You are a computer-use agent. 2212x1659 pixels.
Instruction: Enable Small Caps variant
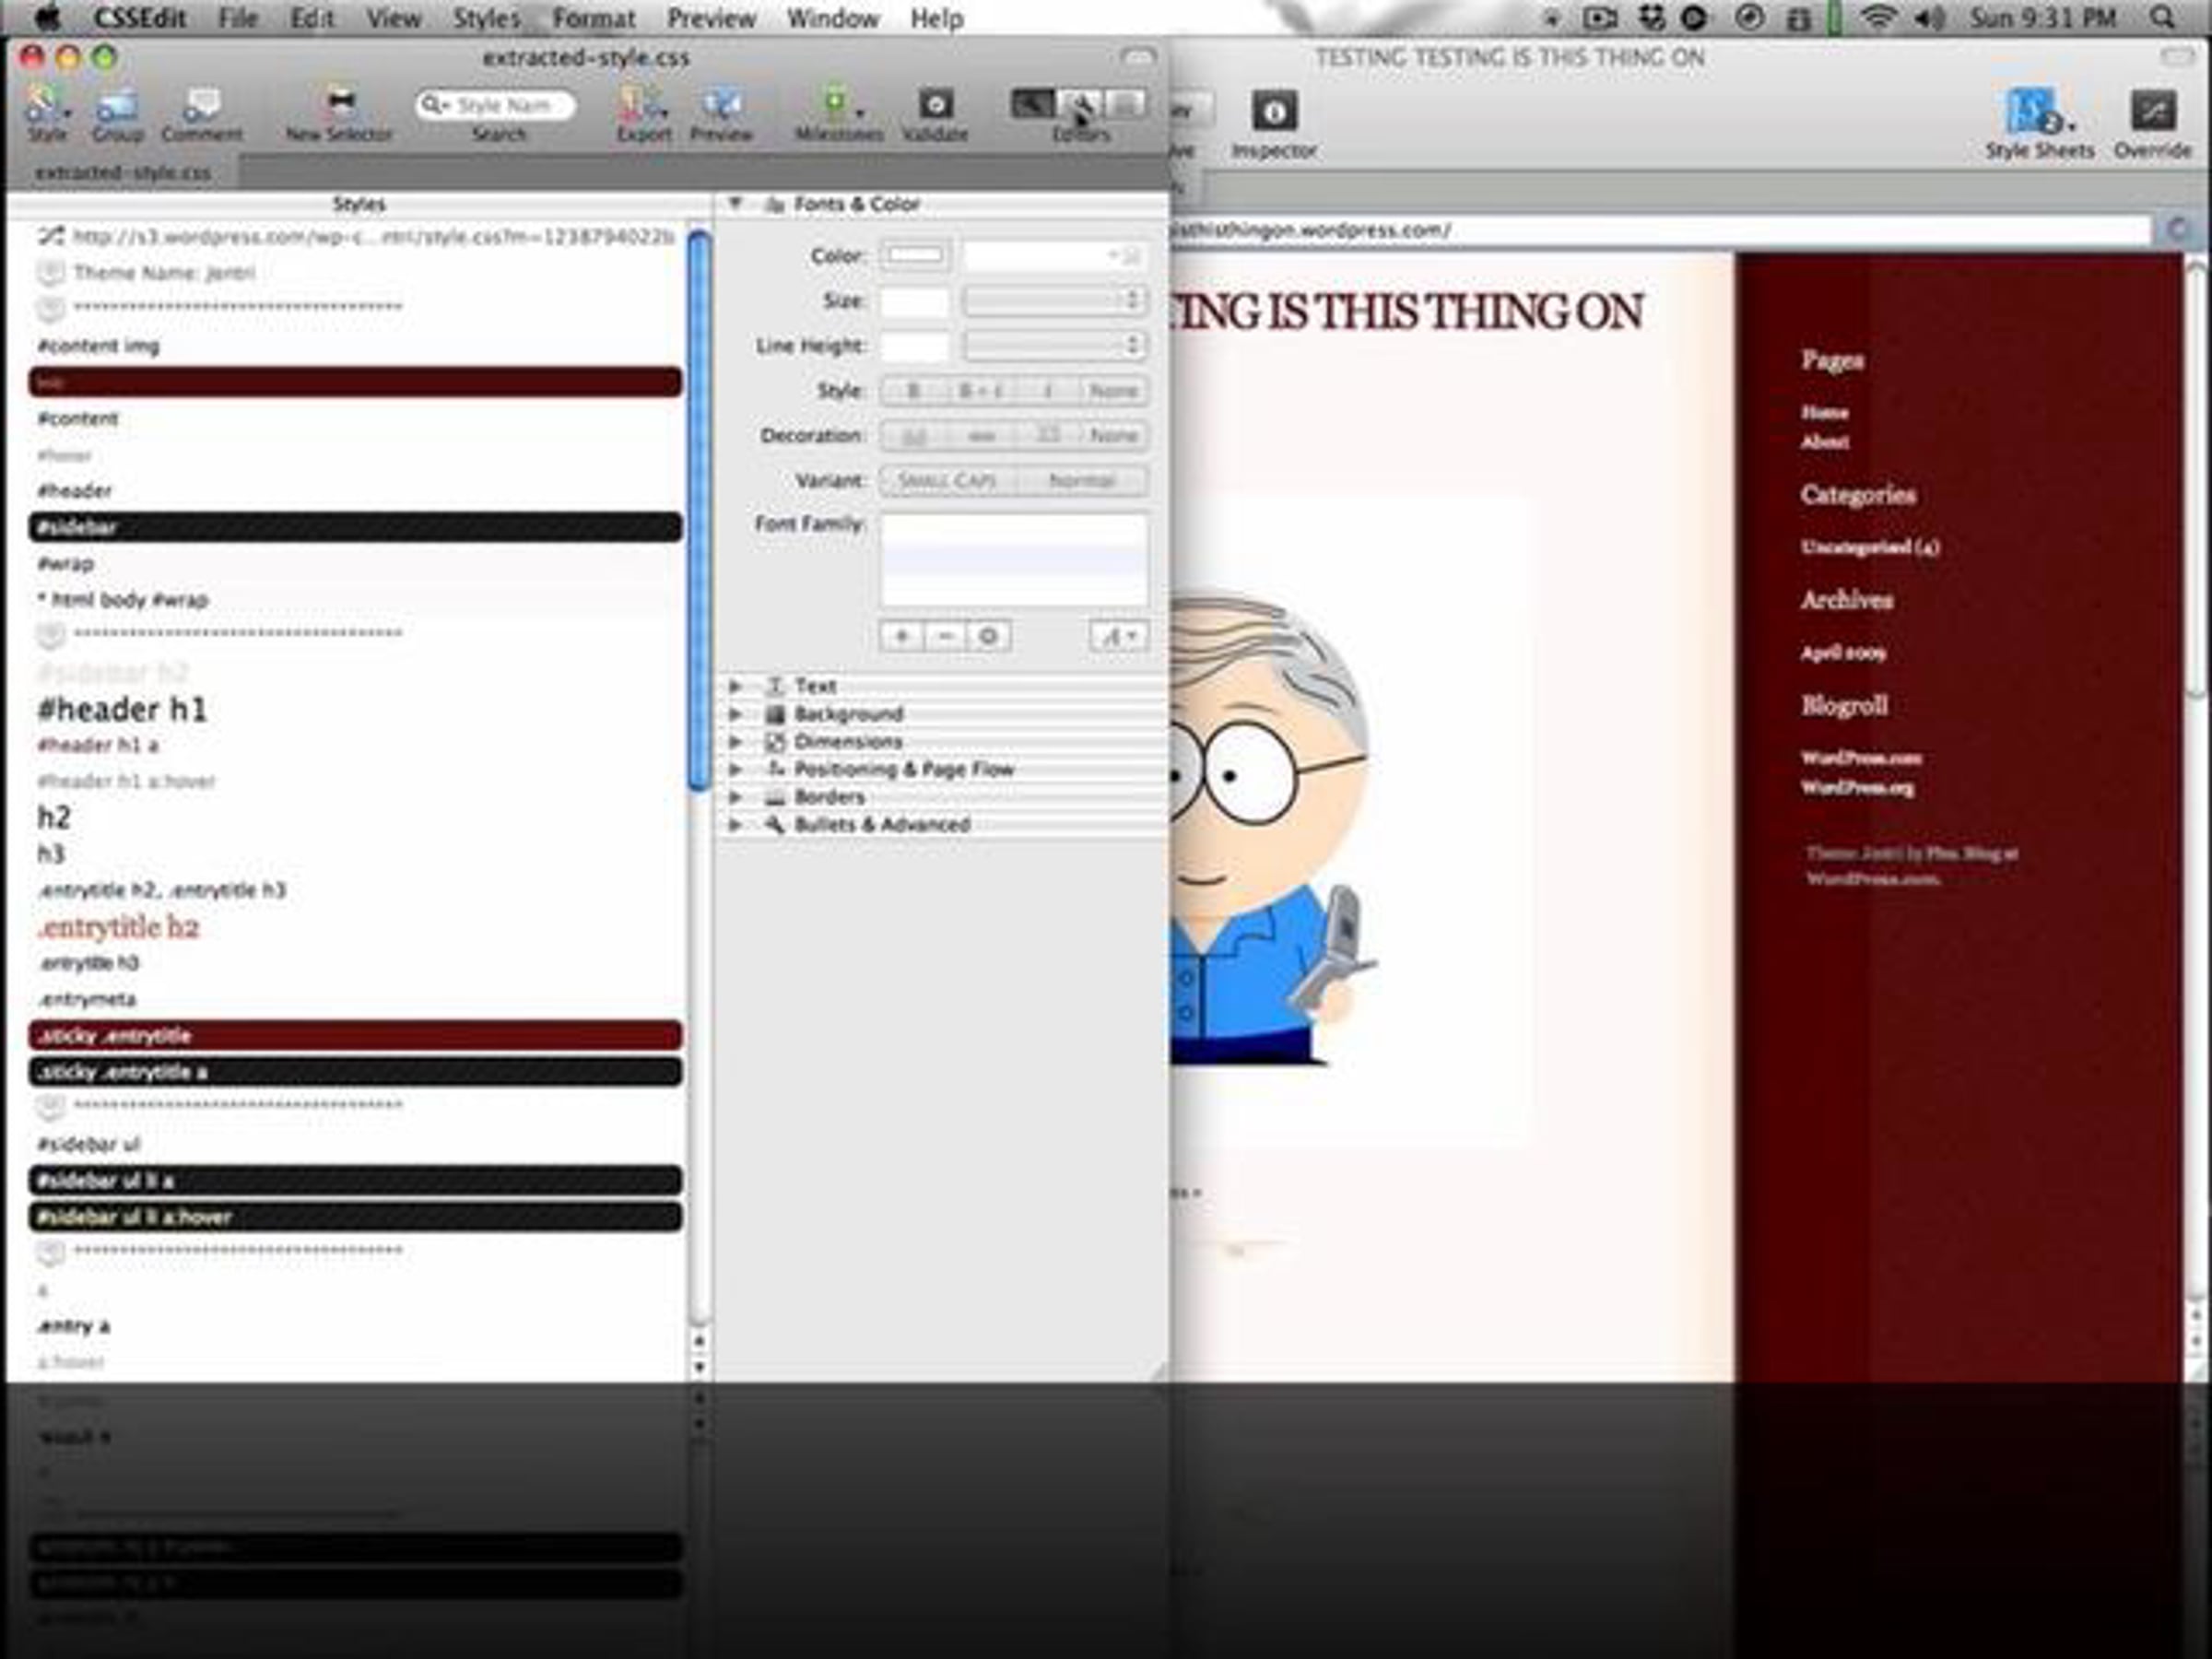(x=946, y=481)
